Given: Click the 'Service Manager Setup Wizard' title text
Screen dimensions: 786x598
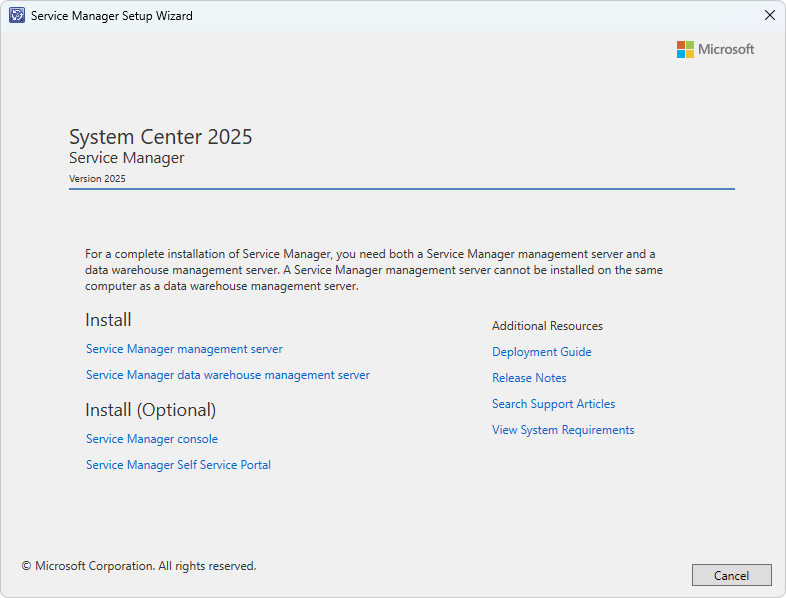Looking at the screenshot, I should (x=112, y=16).
